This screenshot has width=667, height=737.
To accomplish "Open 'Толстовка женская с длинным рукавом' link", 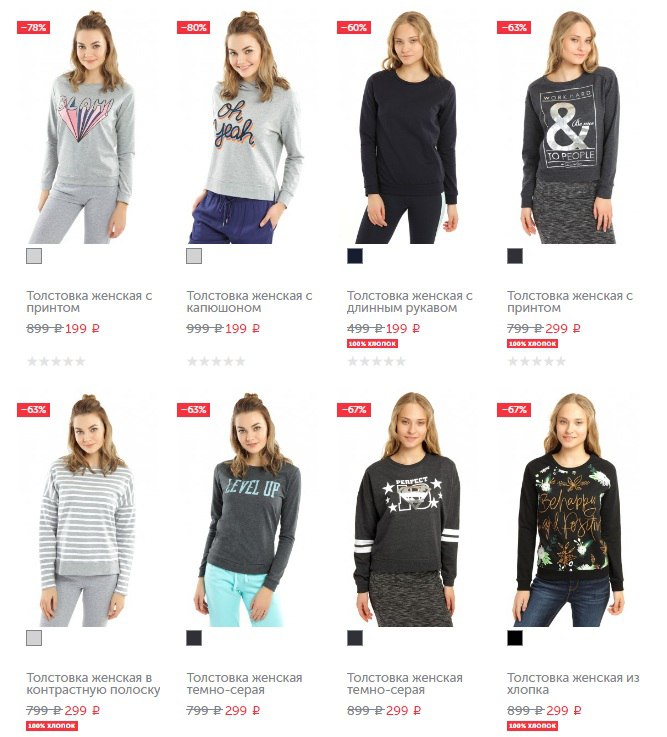I will click(x=409, y=302).
